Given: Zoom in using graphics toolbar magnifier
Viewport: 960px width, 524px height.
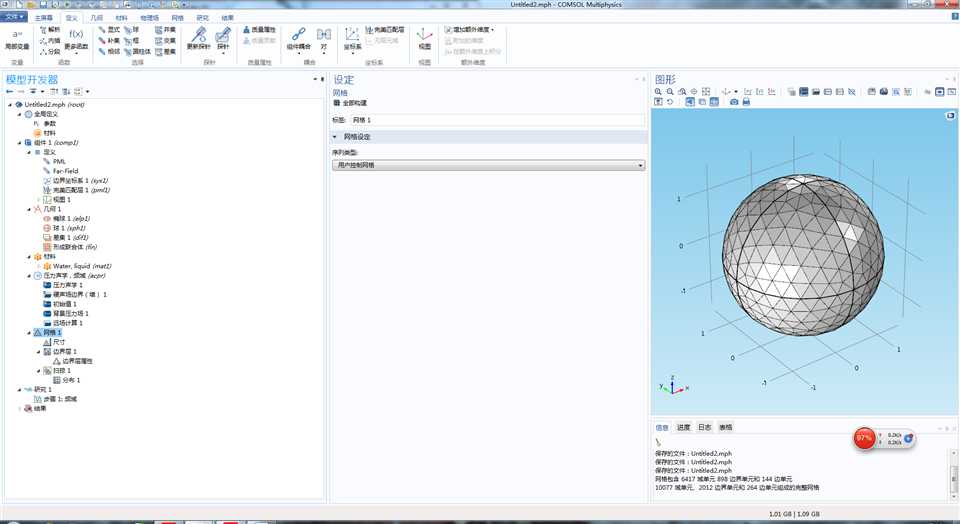Looking at the screenshot, I should [x=658, y=91].
